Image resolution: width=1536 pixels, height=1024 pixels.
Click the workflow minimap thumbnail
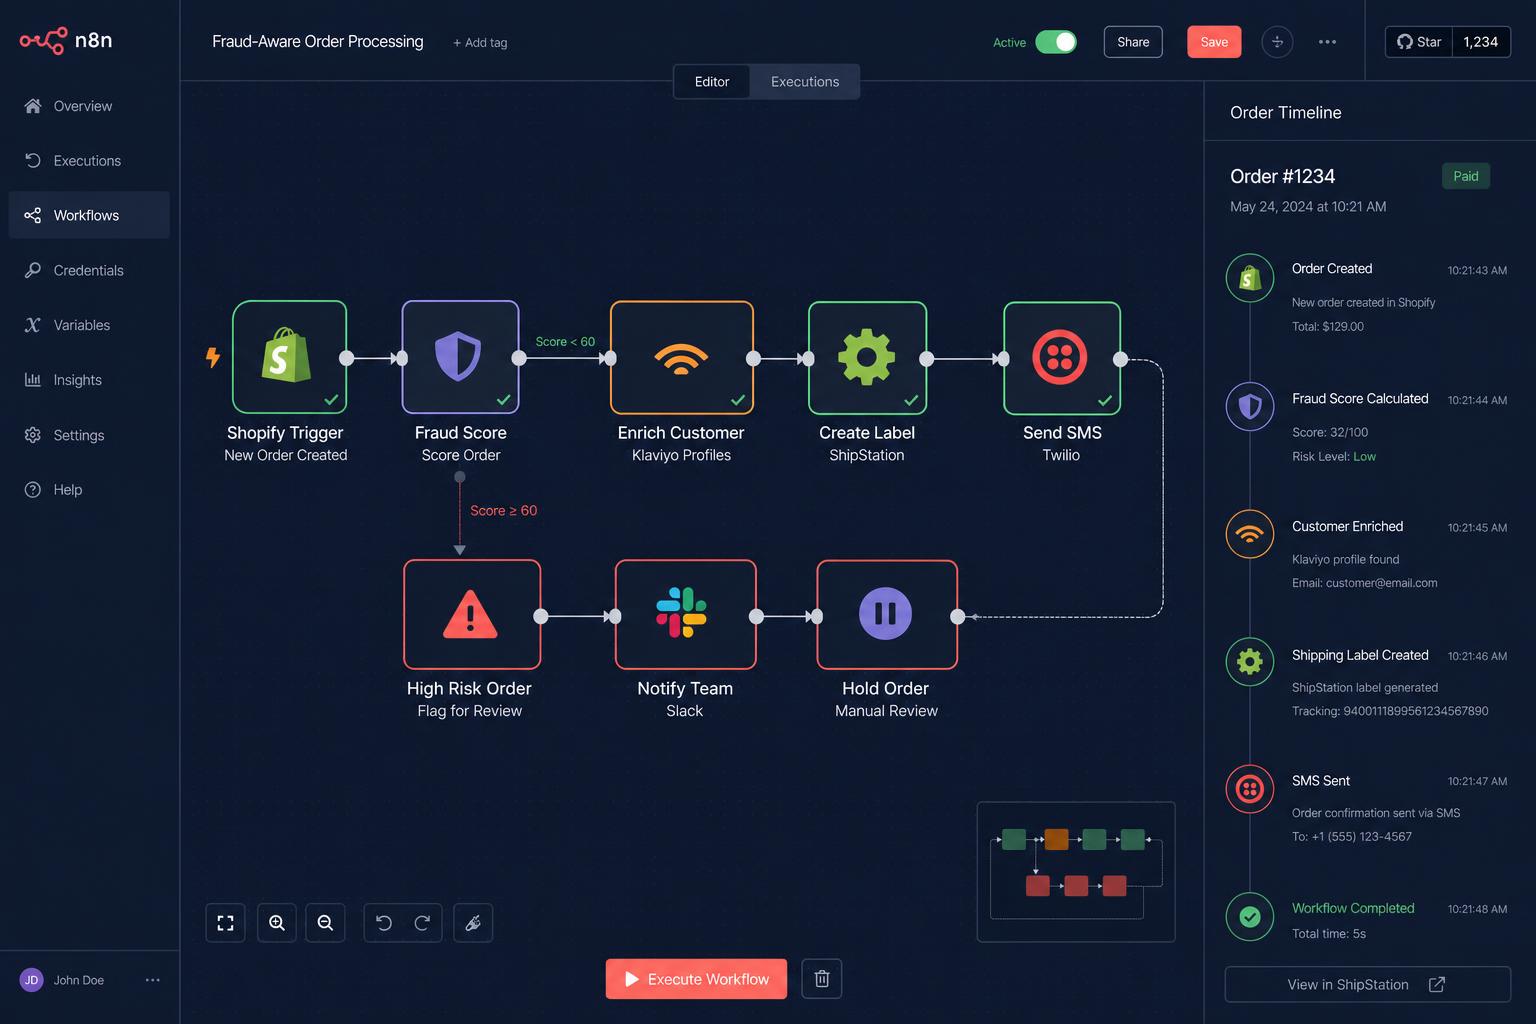pyautogui.click(x=1076, y=872)
